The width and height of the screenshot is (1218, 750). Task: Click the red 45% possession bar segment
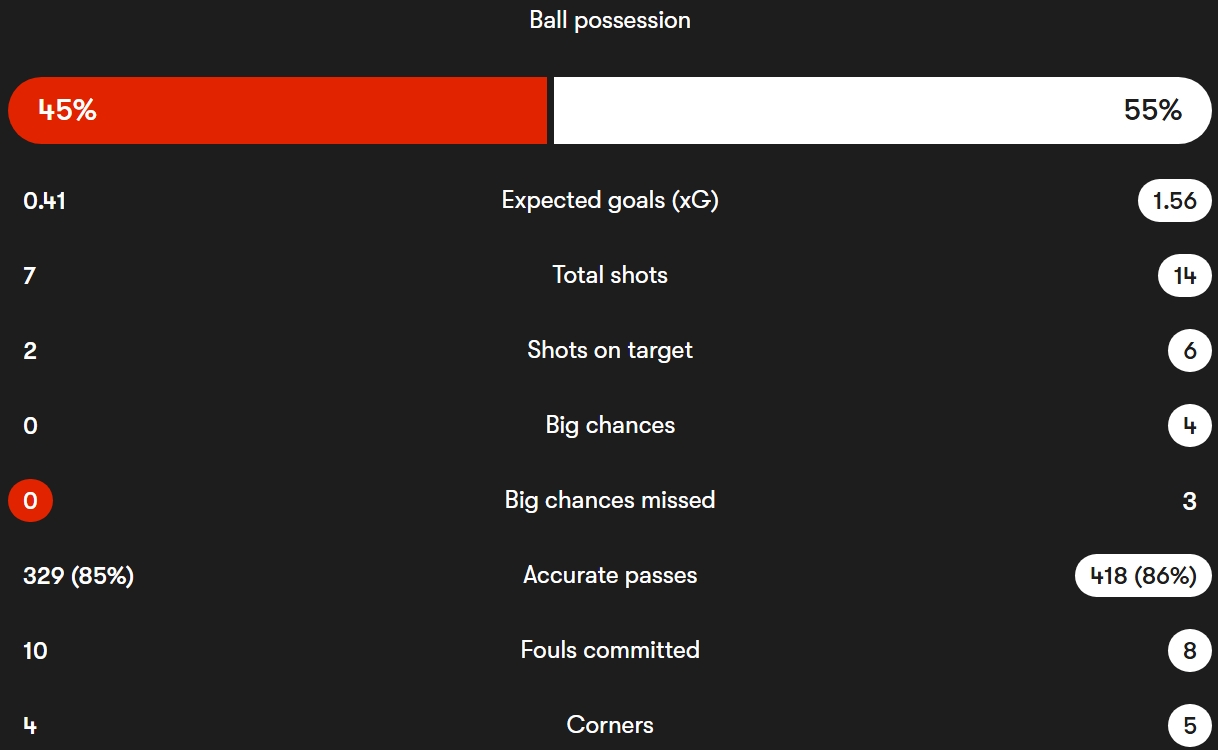(x=278, y=110)
